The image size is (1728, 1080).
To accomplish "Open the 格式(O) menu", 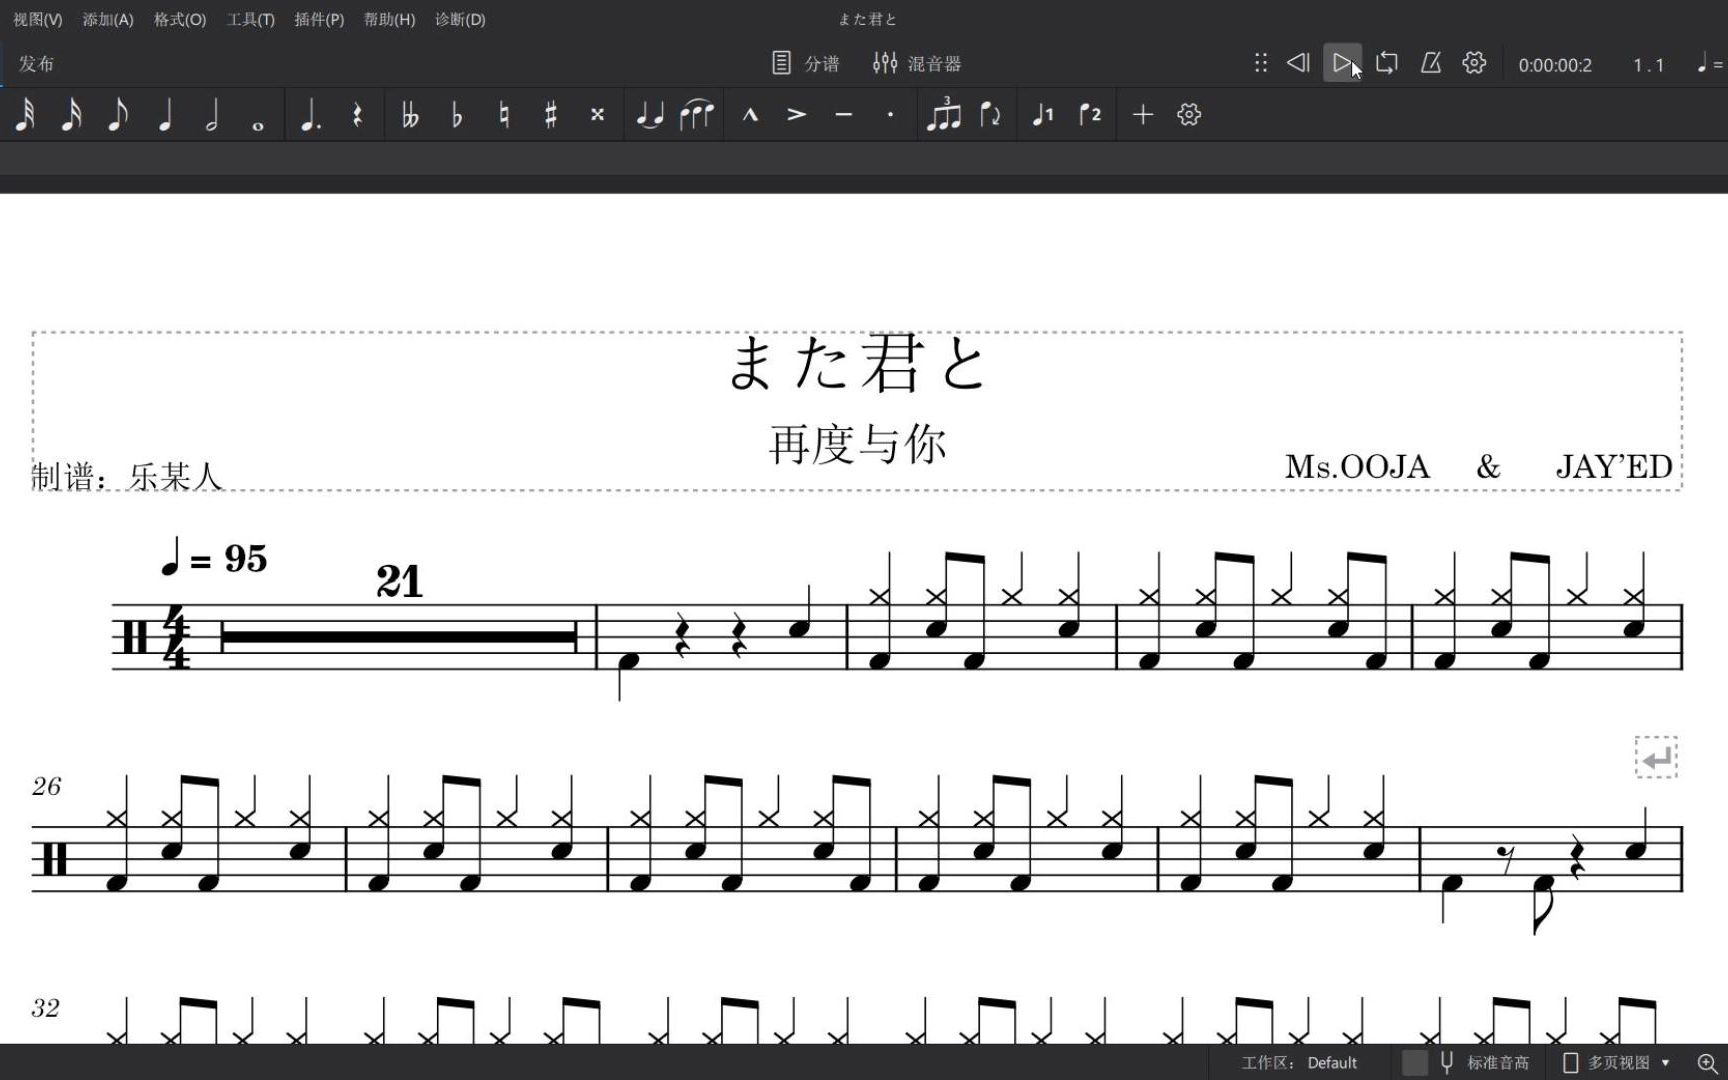I will tap(180, 19).
